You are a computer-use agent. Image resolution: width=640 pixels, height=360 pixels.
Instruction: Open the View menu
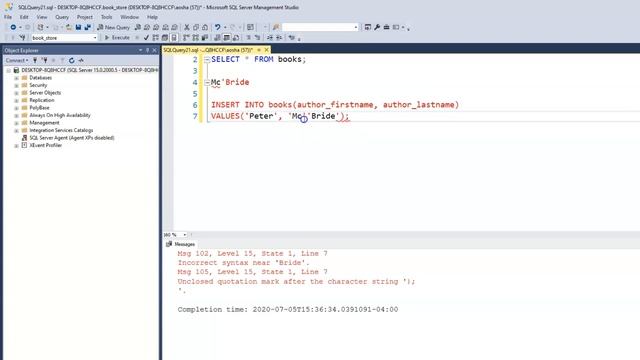click(x=42, y=17)
